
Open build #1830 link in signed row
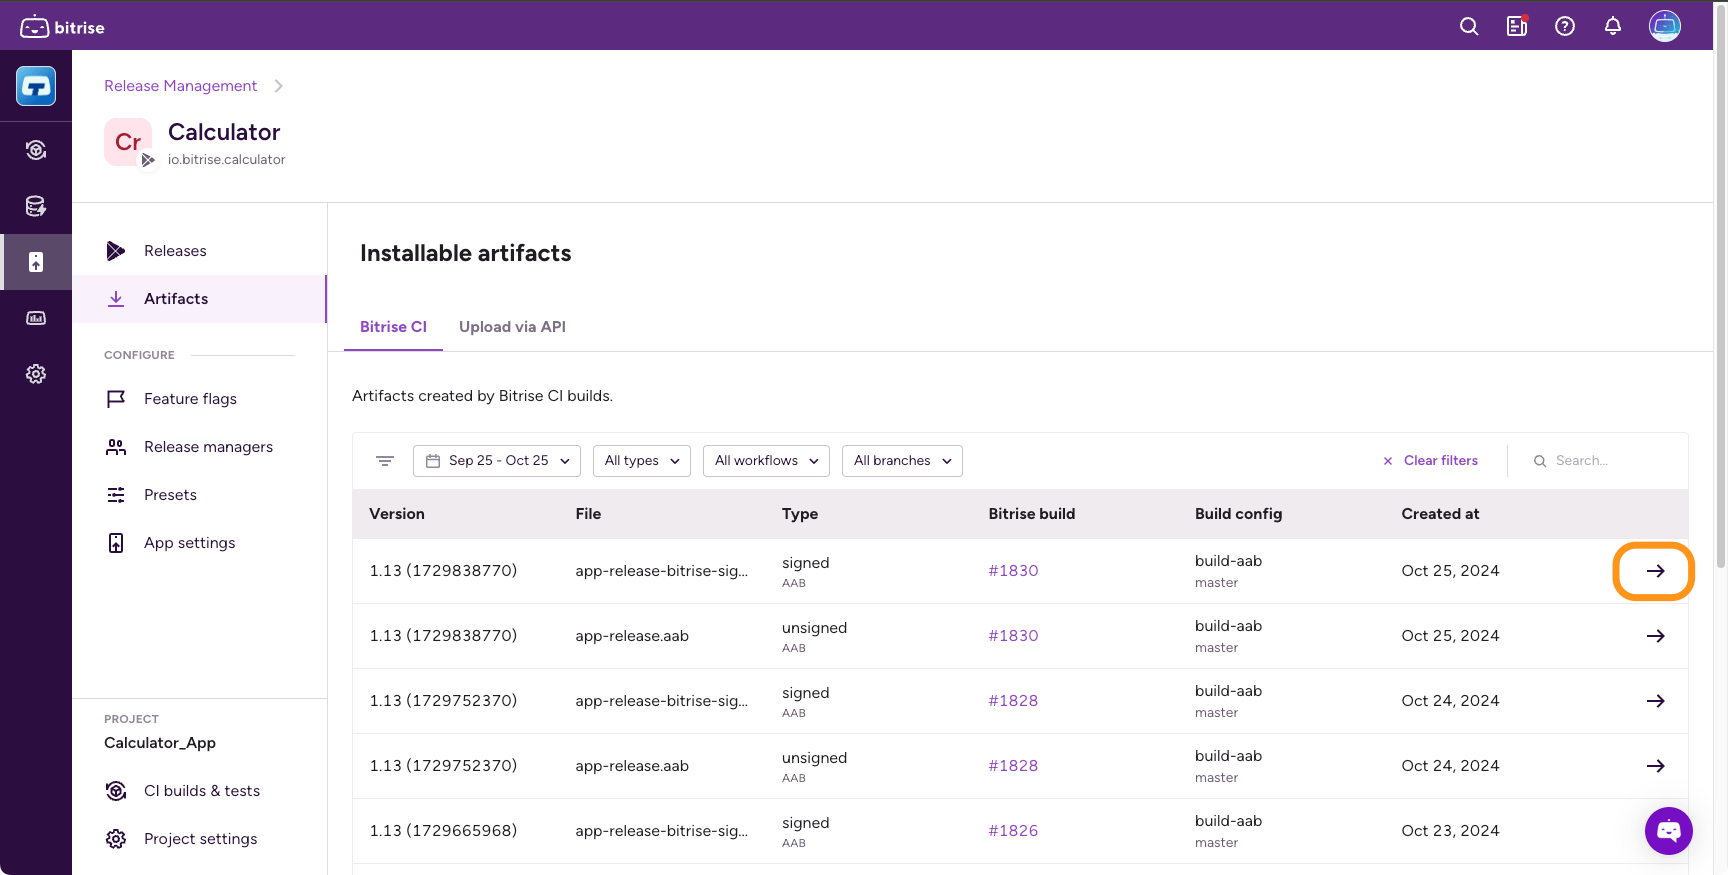click(1013, 571)
